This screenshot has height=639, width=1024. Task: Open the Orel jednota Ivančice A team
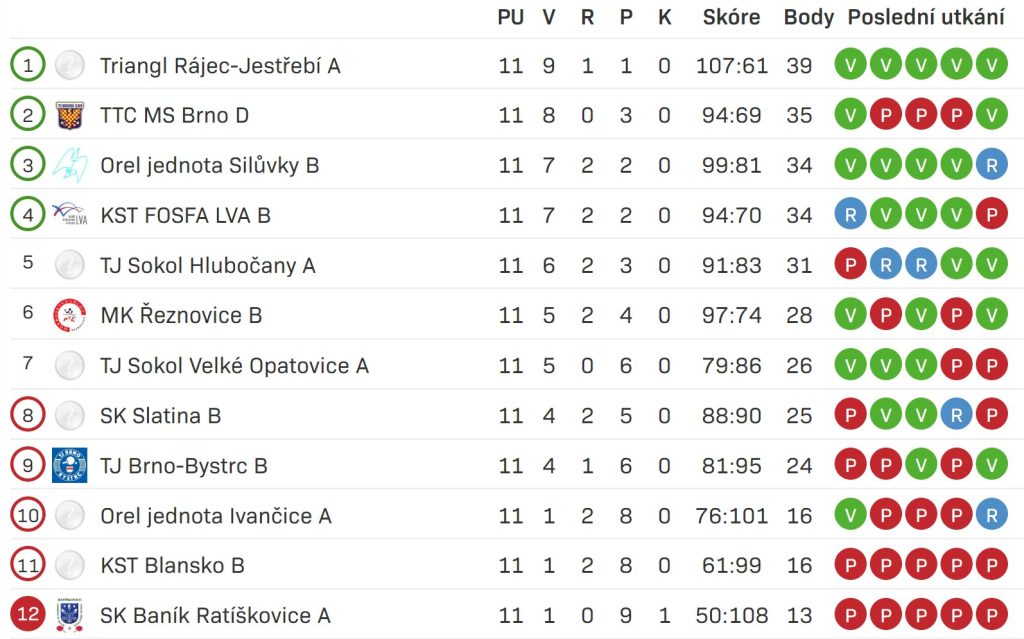pyautogui.click(x=216, y=516)
